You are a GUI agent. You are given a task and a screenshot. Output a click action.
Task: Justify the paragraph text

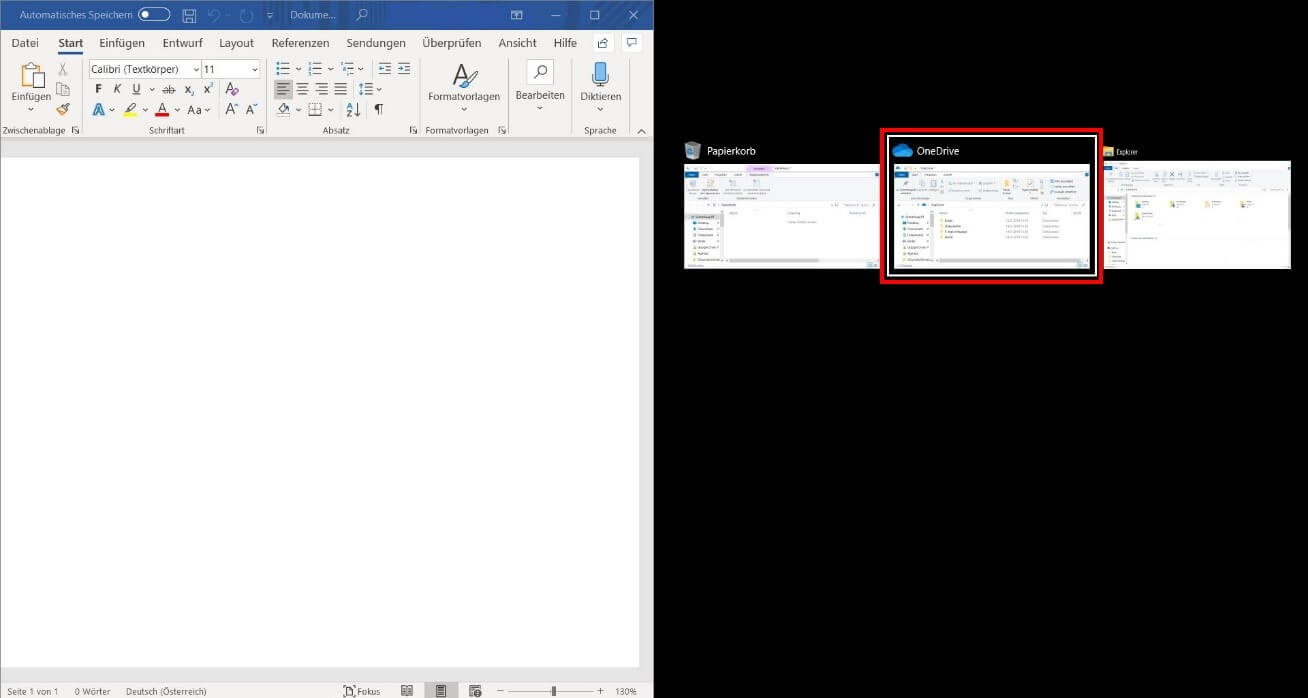coord(340,89)
